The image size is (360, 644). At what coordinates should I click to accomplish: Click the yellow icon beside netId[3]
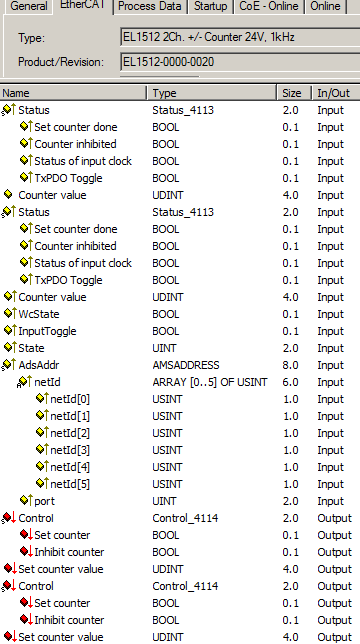click(x=42, y=450)
